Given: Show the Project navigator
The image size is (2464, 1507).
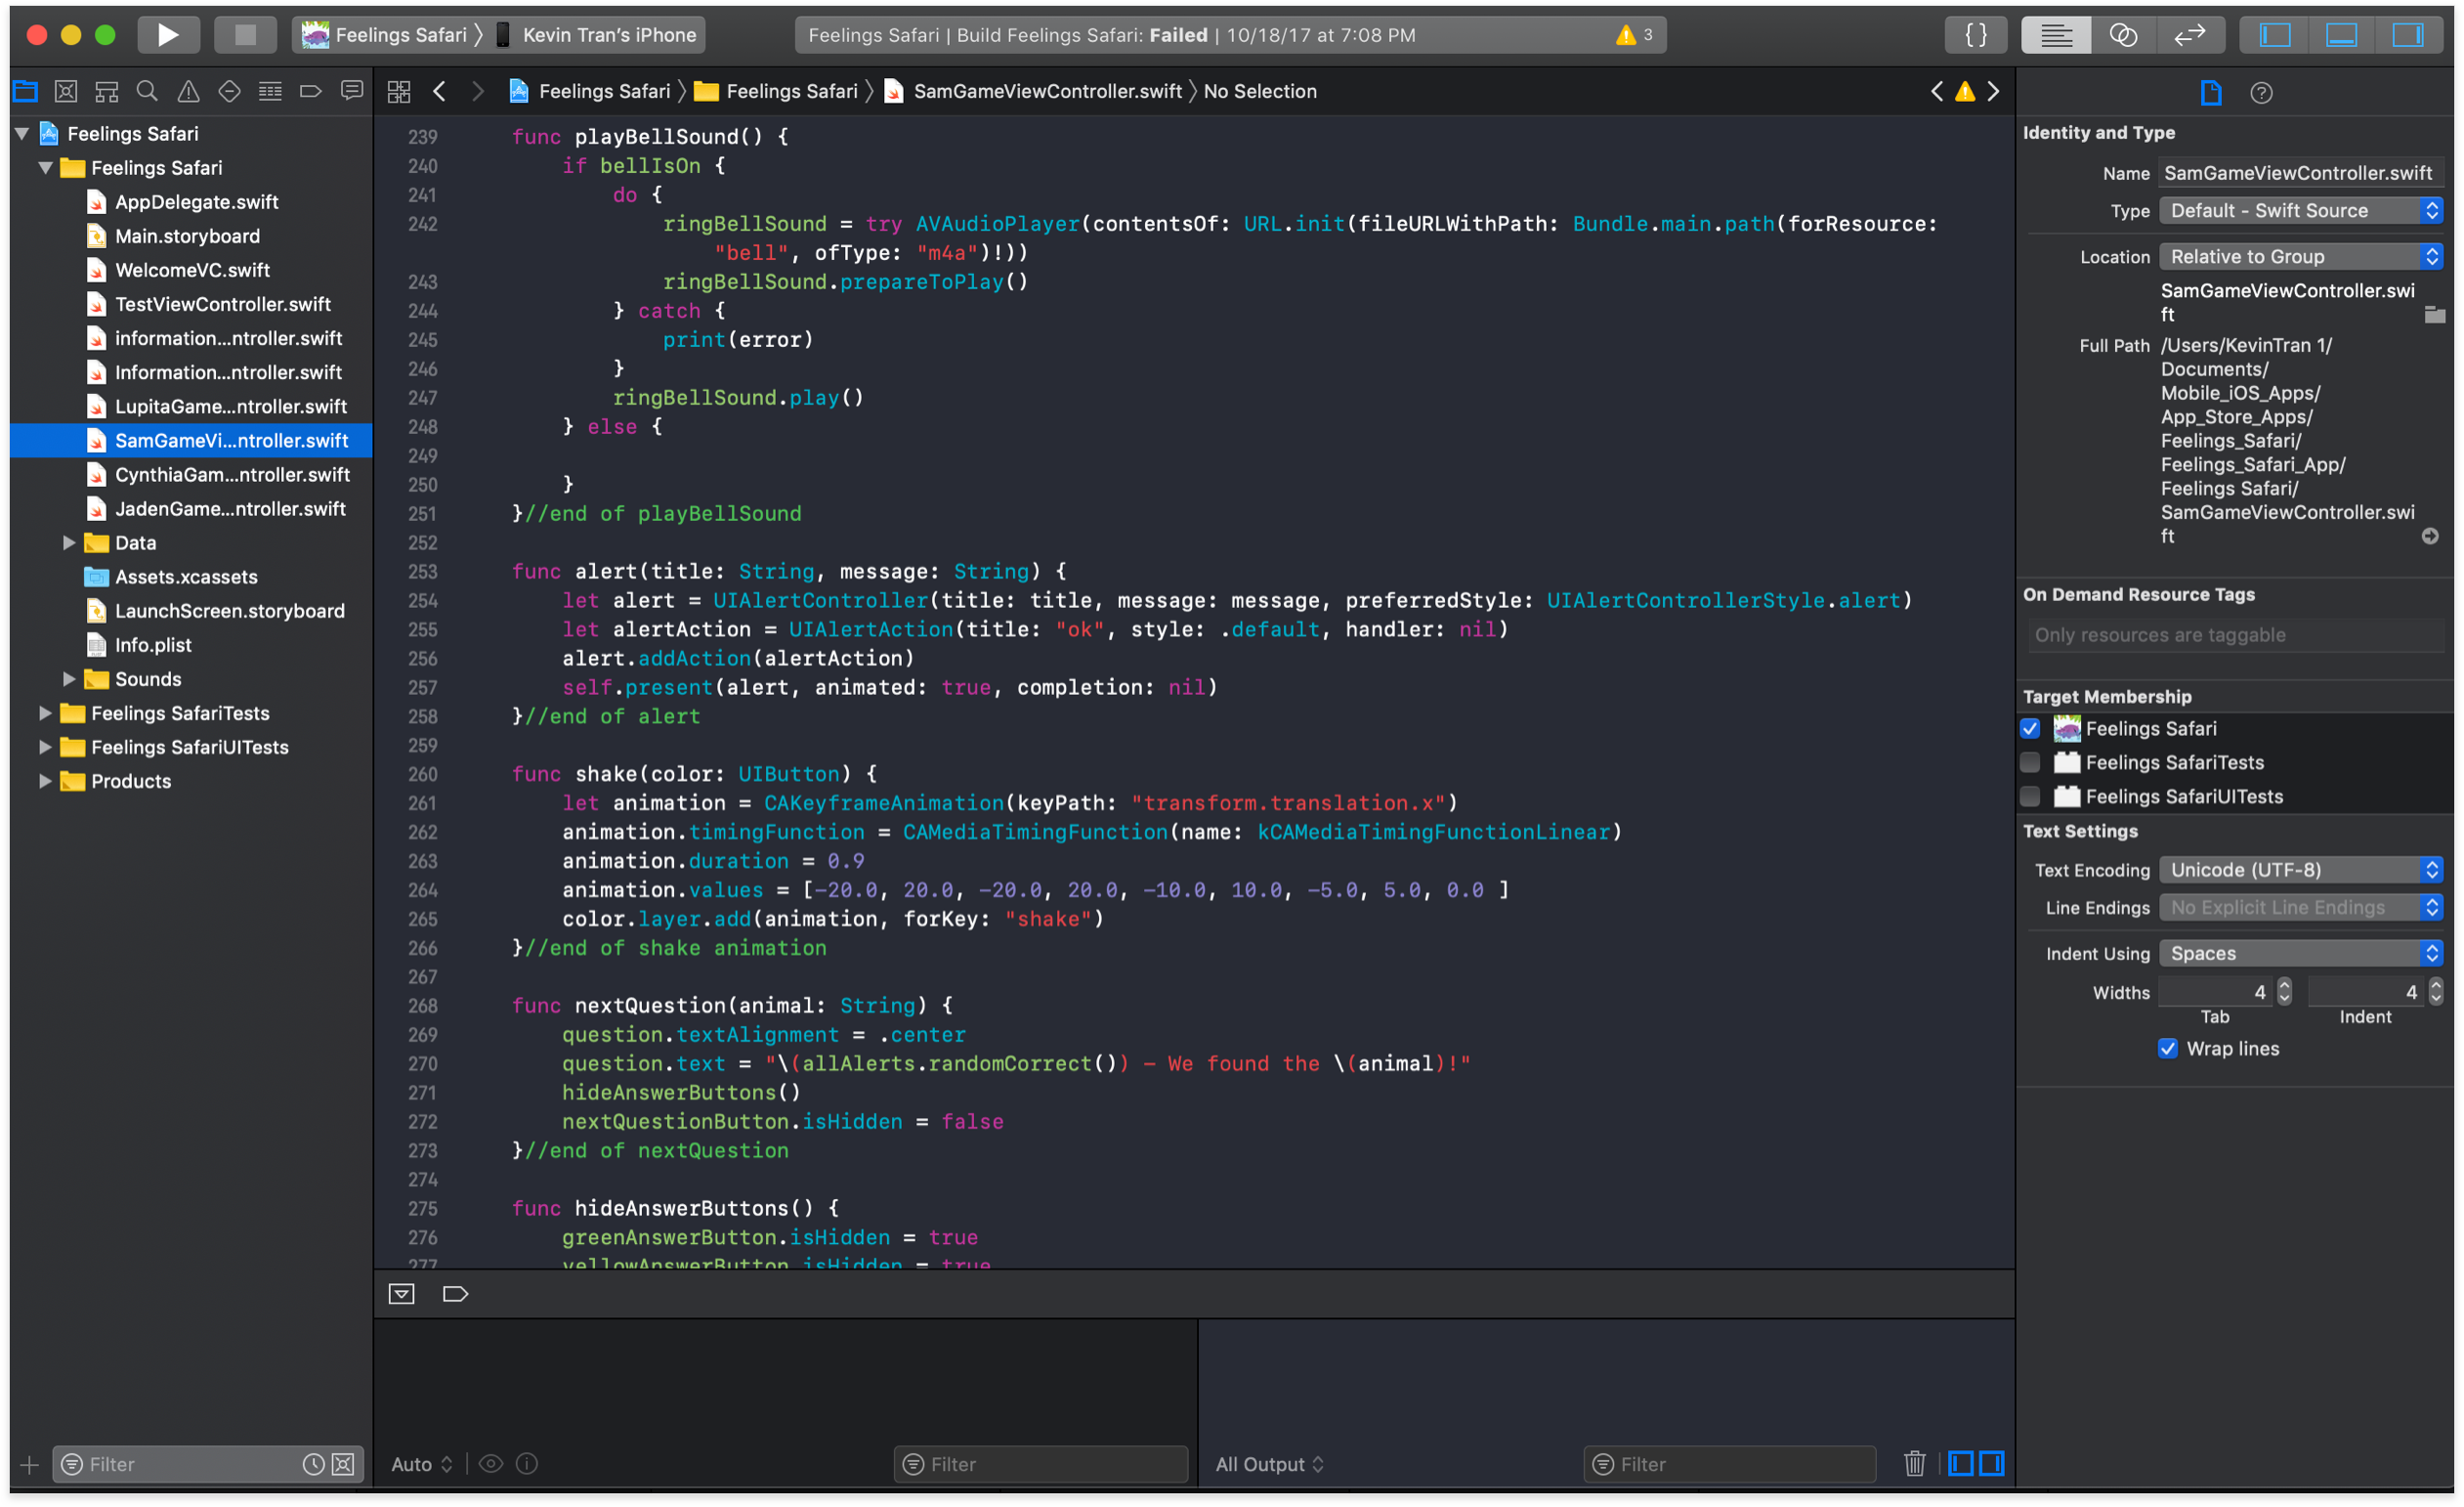Looking at the screenshot, I should [26, 92].
